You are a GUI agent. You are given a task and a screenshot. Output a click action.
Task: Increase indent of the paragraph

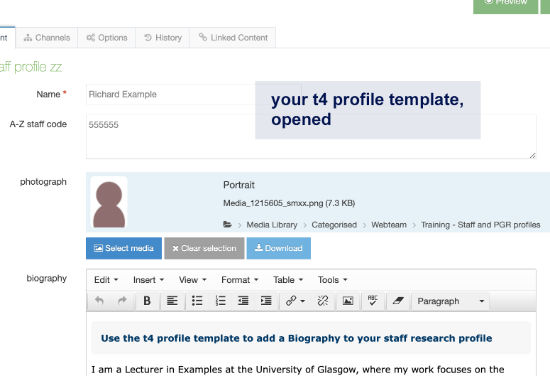pos(266,301)
